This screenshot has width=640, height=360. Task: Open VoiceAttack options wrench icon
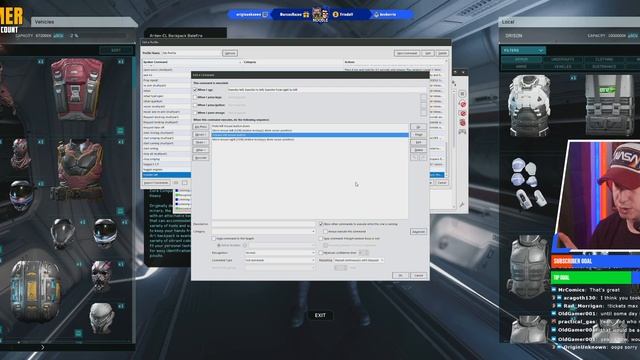[462, 204]
